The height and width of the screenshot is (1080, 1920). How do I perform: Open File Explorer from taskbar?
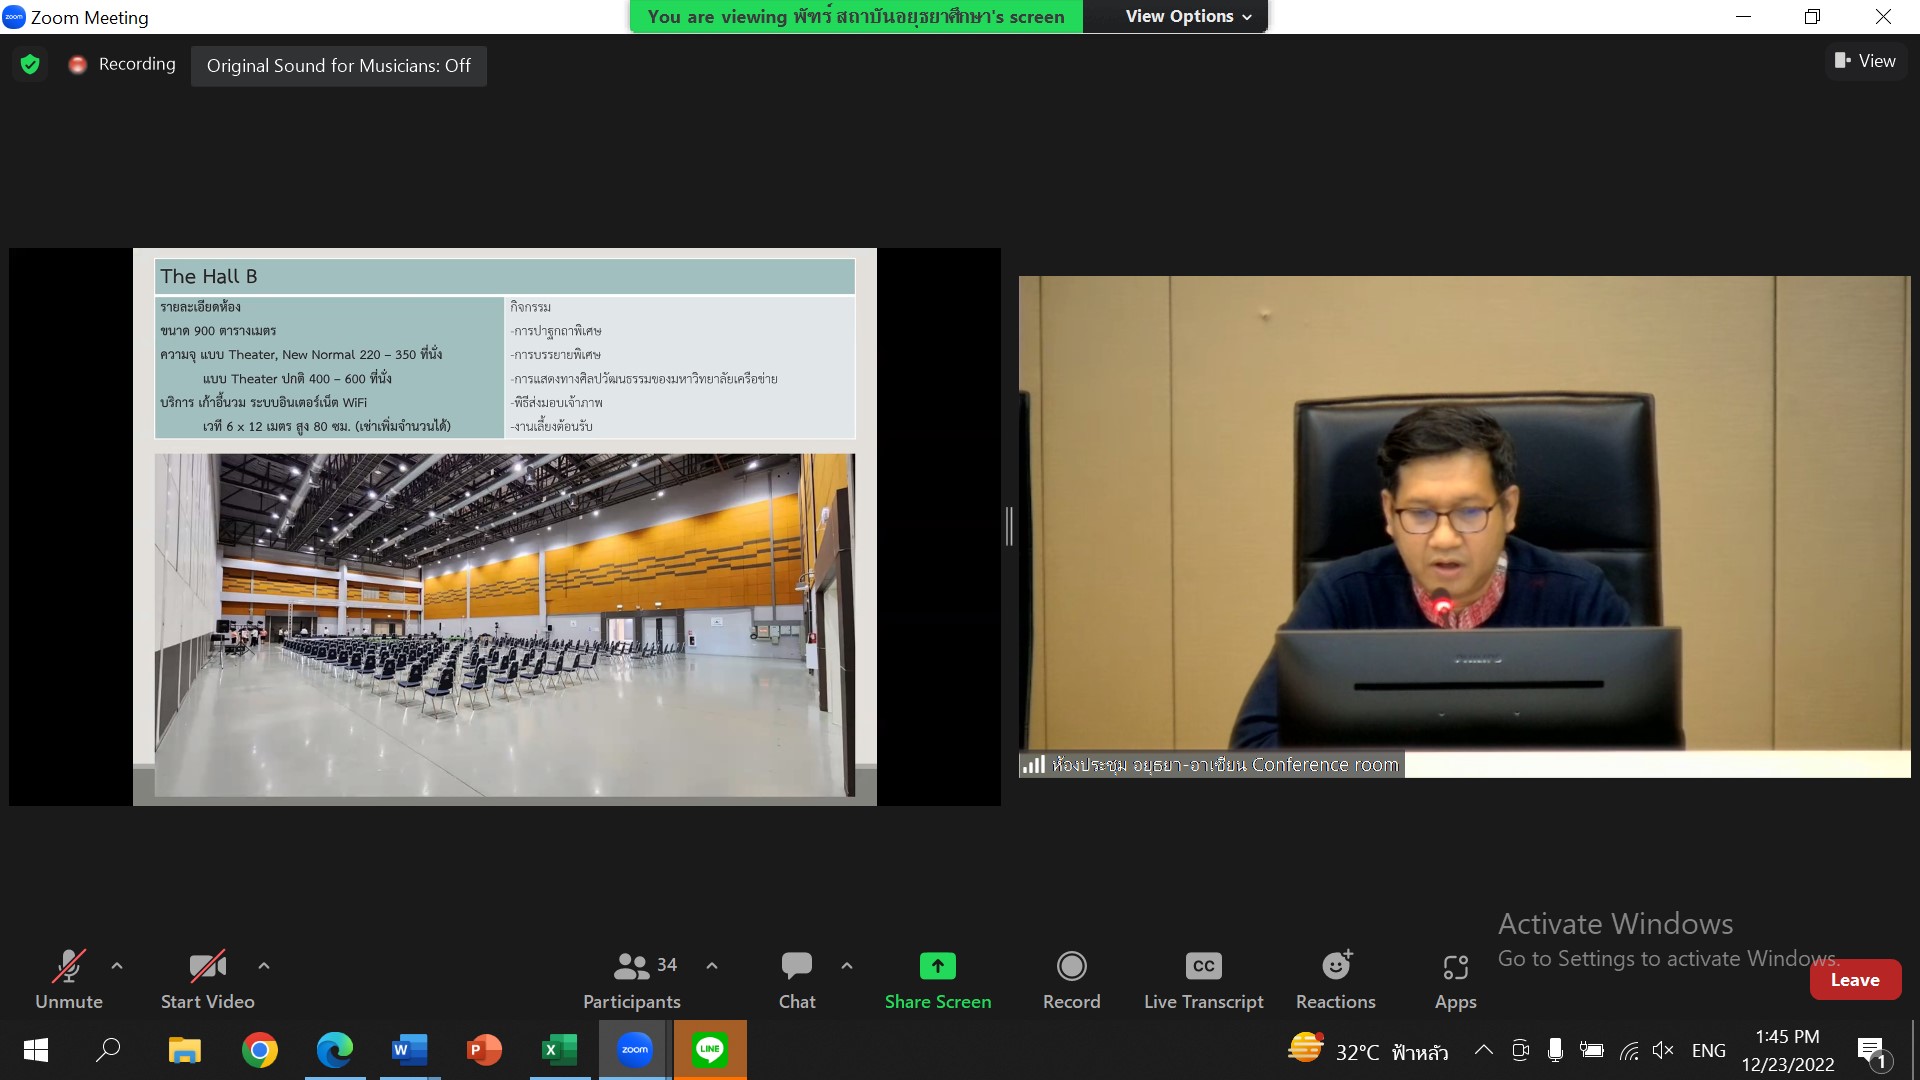pos(184,1050)
